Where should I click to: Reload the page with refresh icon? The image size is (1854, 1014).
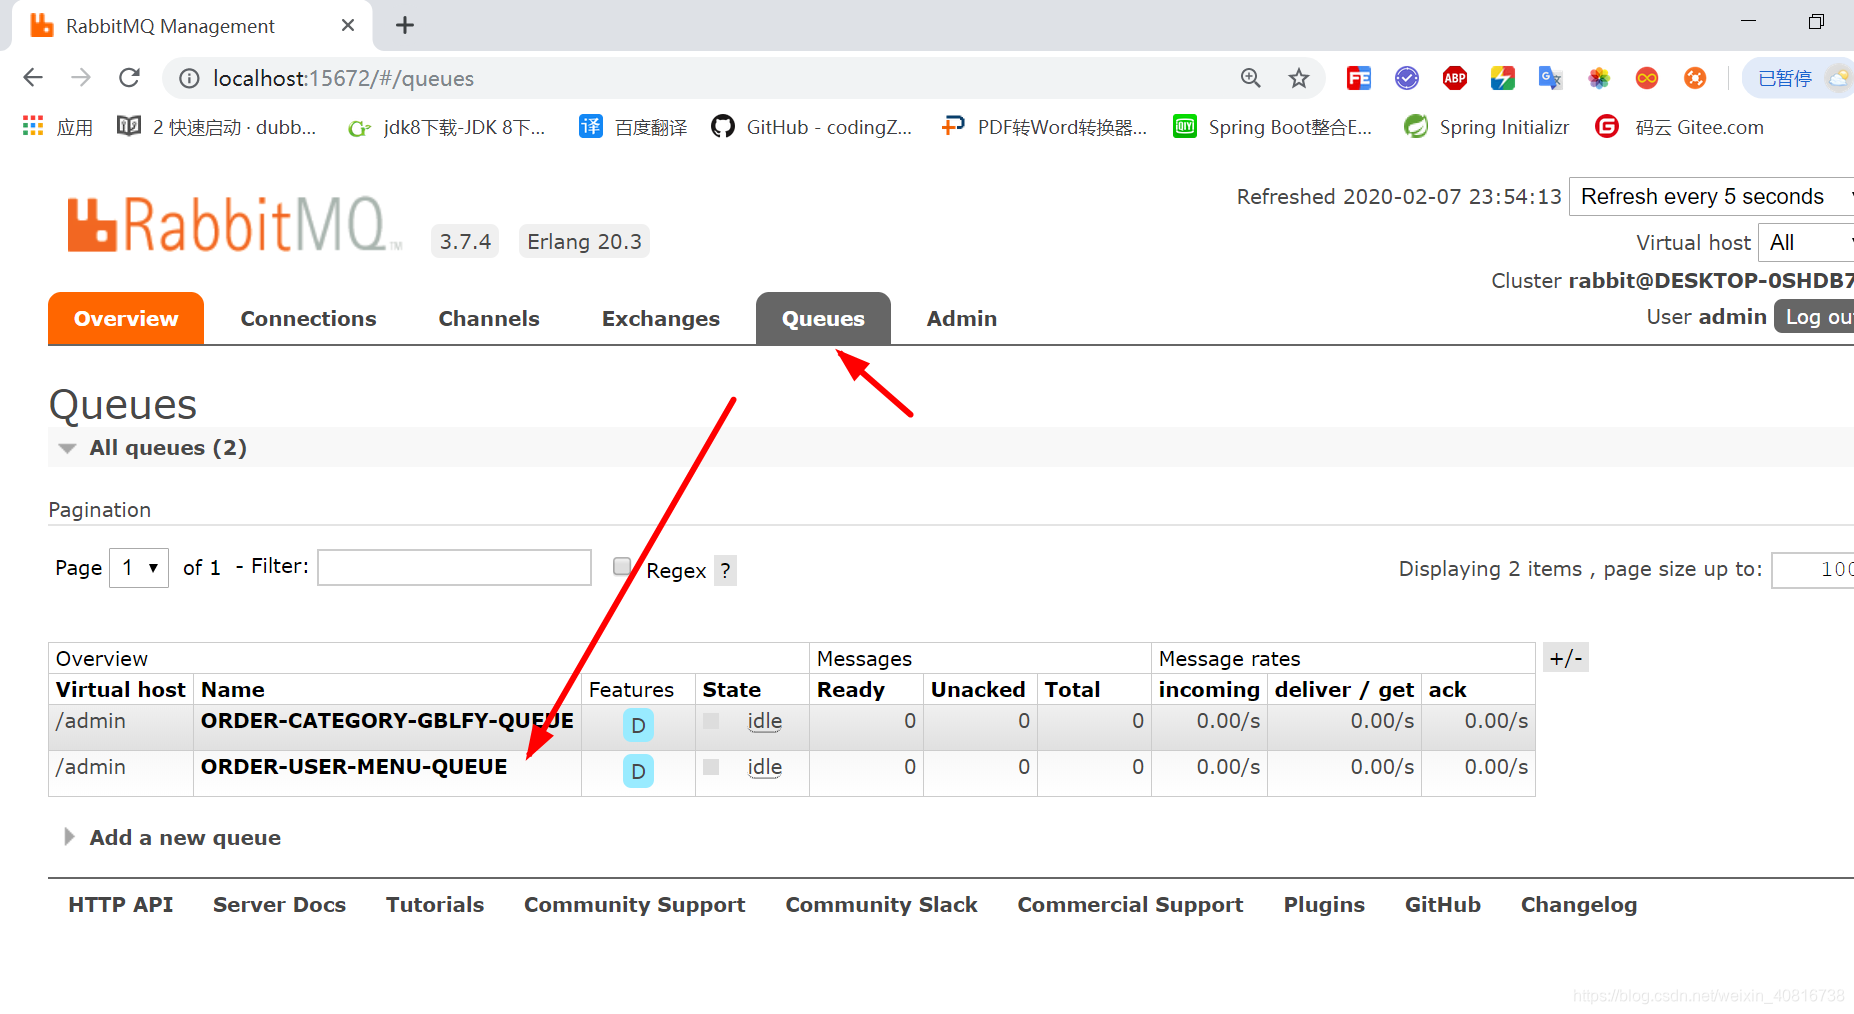(x=129, y=78)
